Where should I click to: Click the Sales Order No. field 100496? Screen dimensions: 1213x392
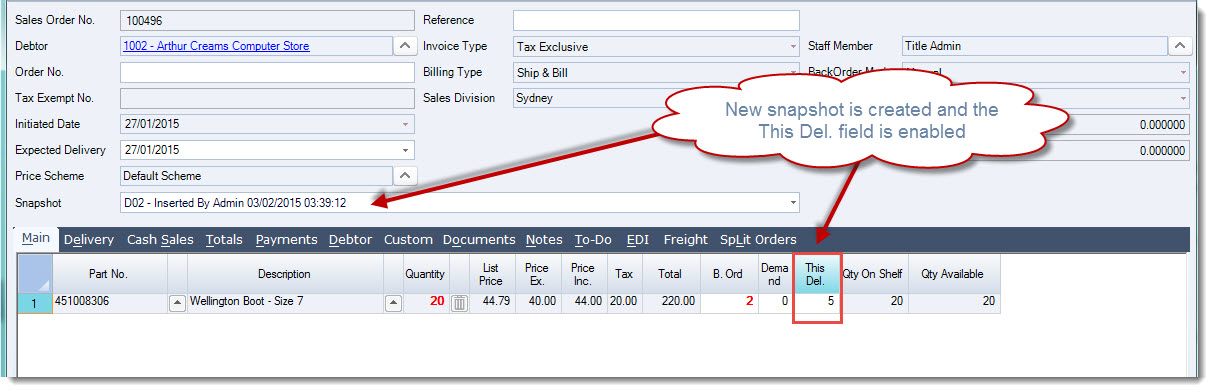(267, 20)
